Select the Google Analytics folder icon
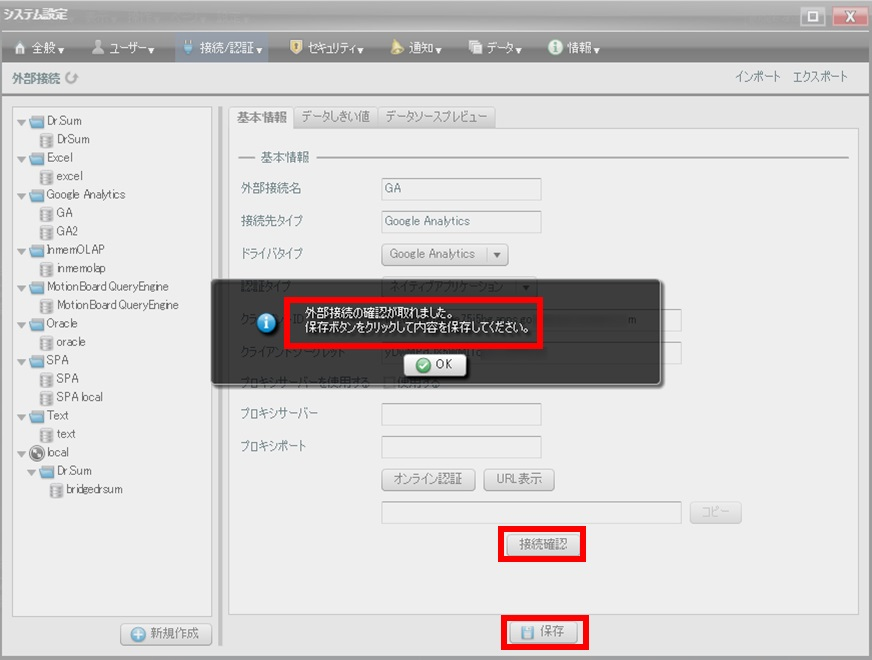This screenshot has height=660, width=872. pos(37,195)
